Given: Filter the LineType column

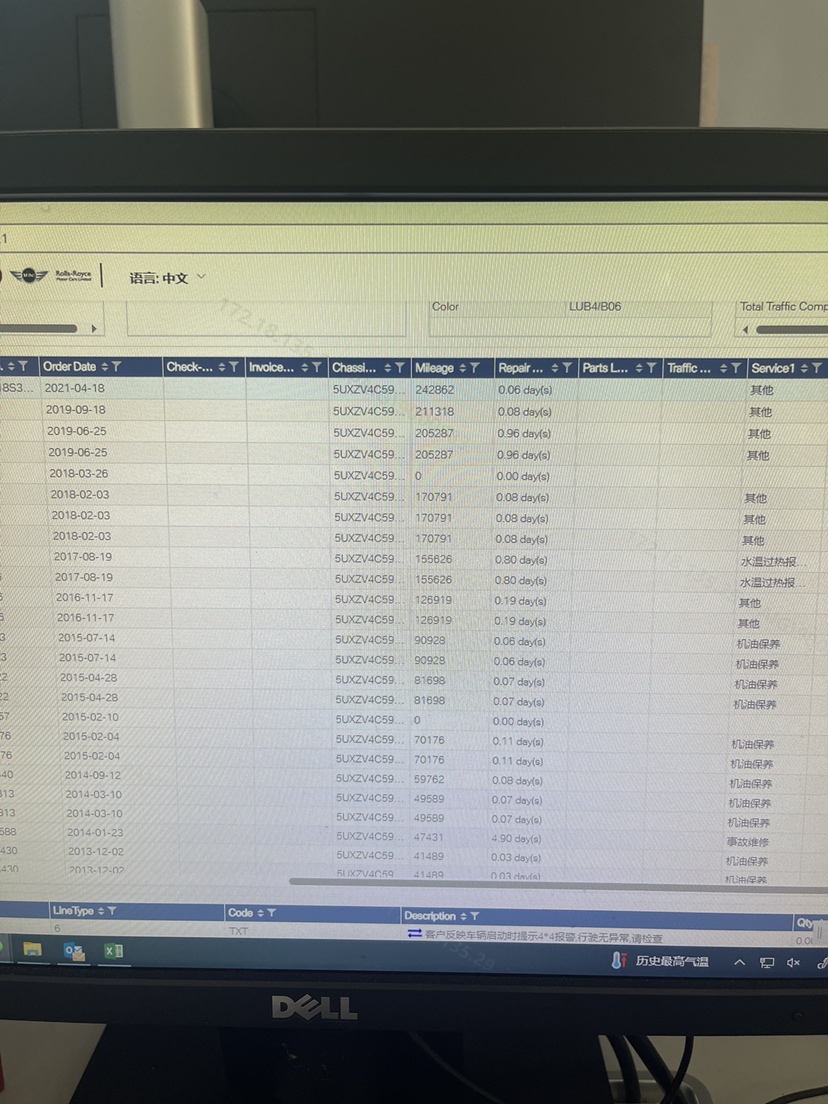Looking at the screenshot, I should pyautogui.click(x=112, y=911).
